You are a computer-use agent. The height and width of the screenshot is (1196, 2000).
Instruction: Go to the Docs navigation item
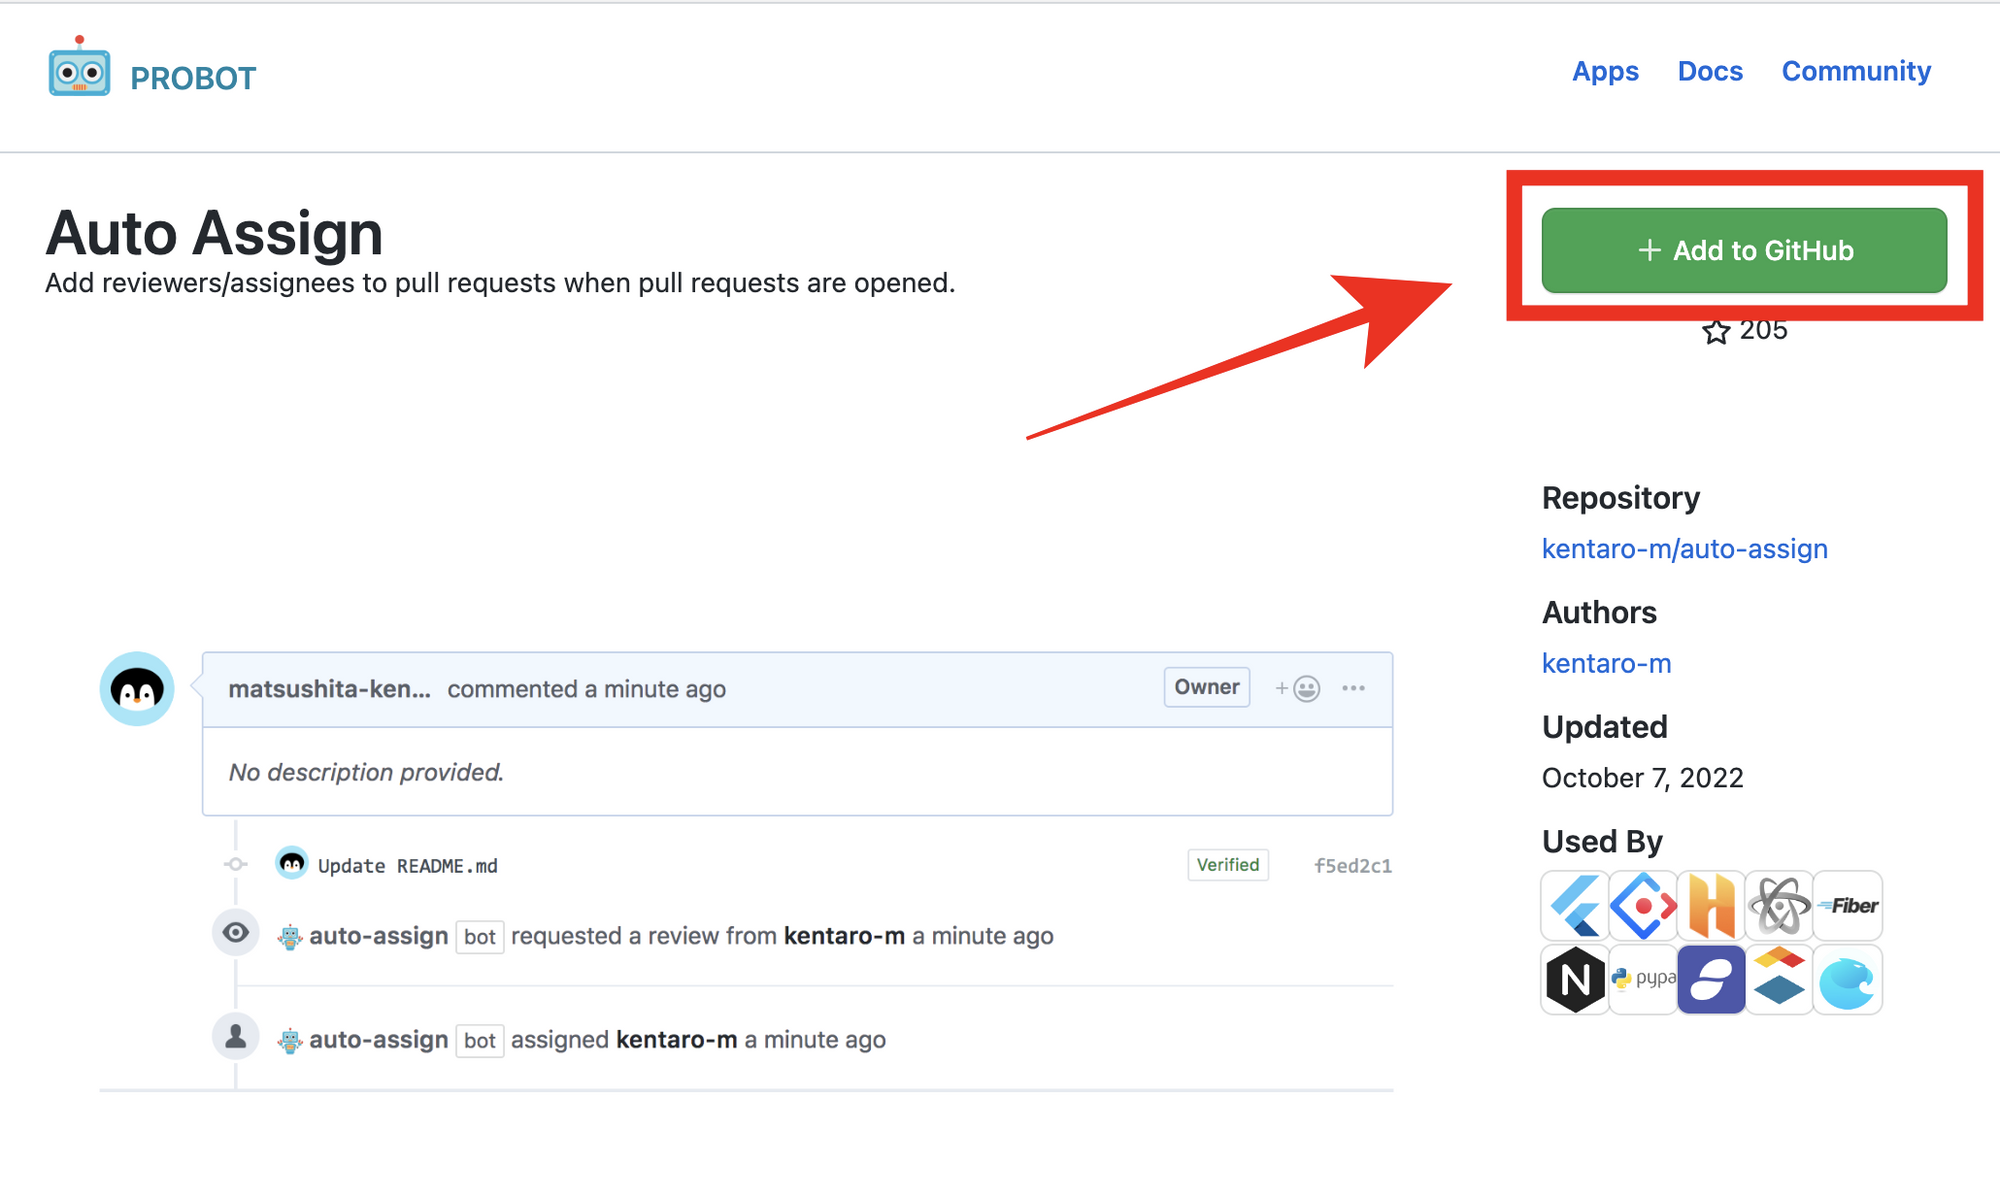1710,71
